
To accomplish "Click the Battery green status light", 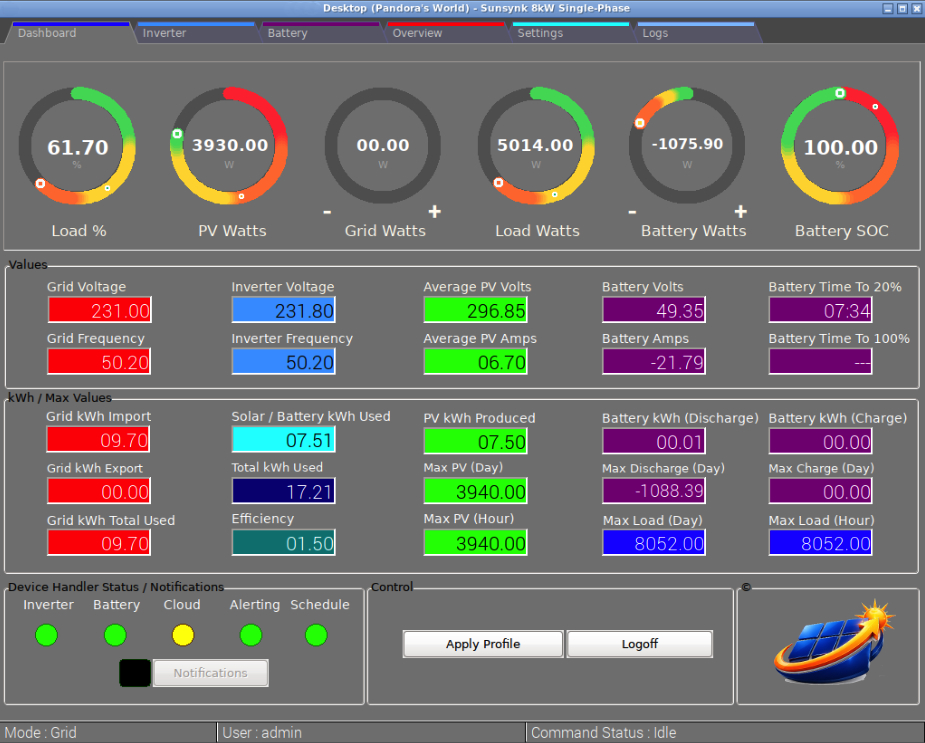I will pos(115,635).
